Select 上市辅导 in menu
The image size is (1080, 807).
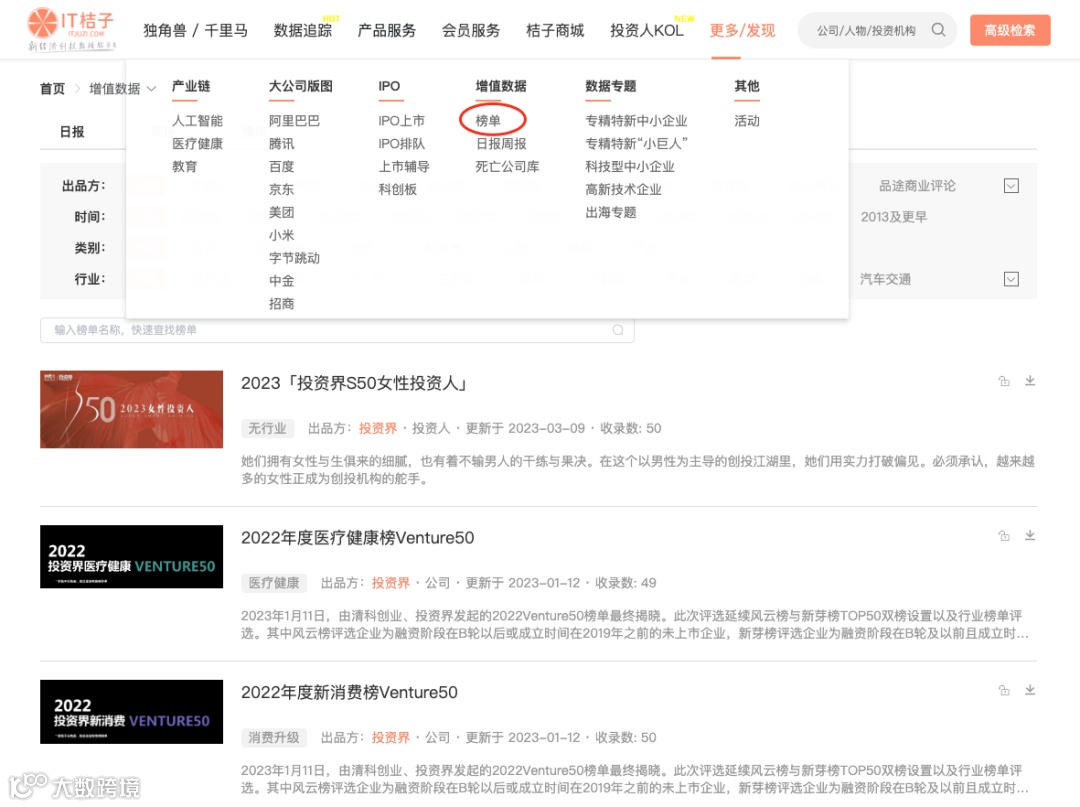404,166
